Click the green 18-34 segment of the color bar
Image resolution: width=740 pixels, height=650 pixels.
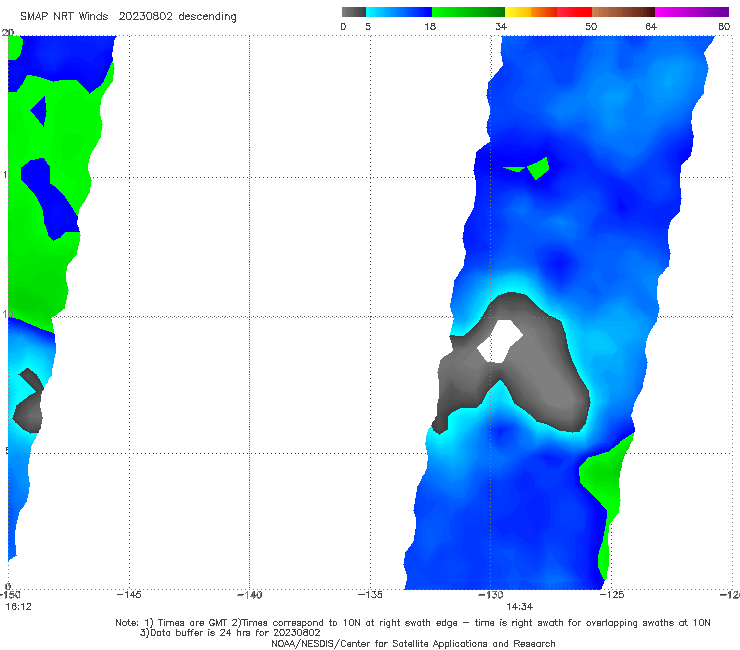[x=468, y=12]
